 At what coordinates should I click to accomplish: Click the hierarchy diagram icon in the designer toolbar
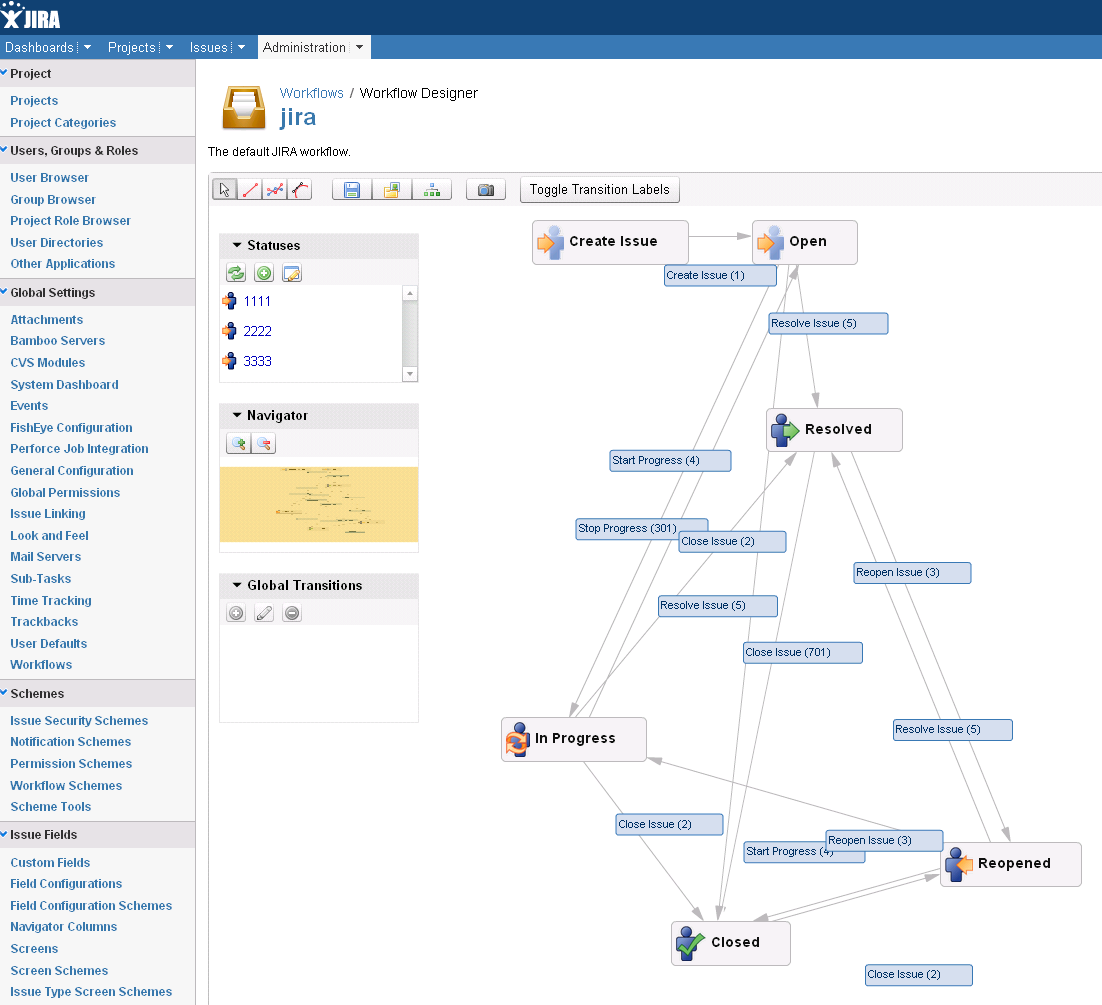pos(432,190)
